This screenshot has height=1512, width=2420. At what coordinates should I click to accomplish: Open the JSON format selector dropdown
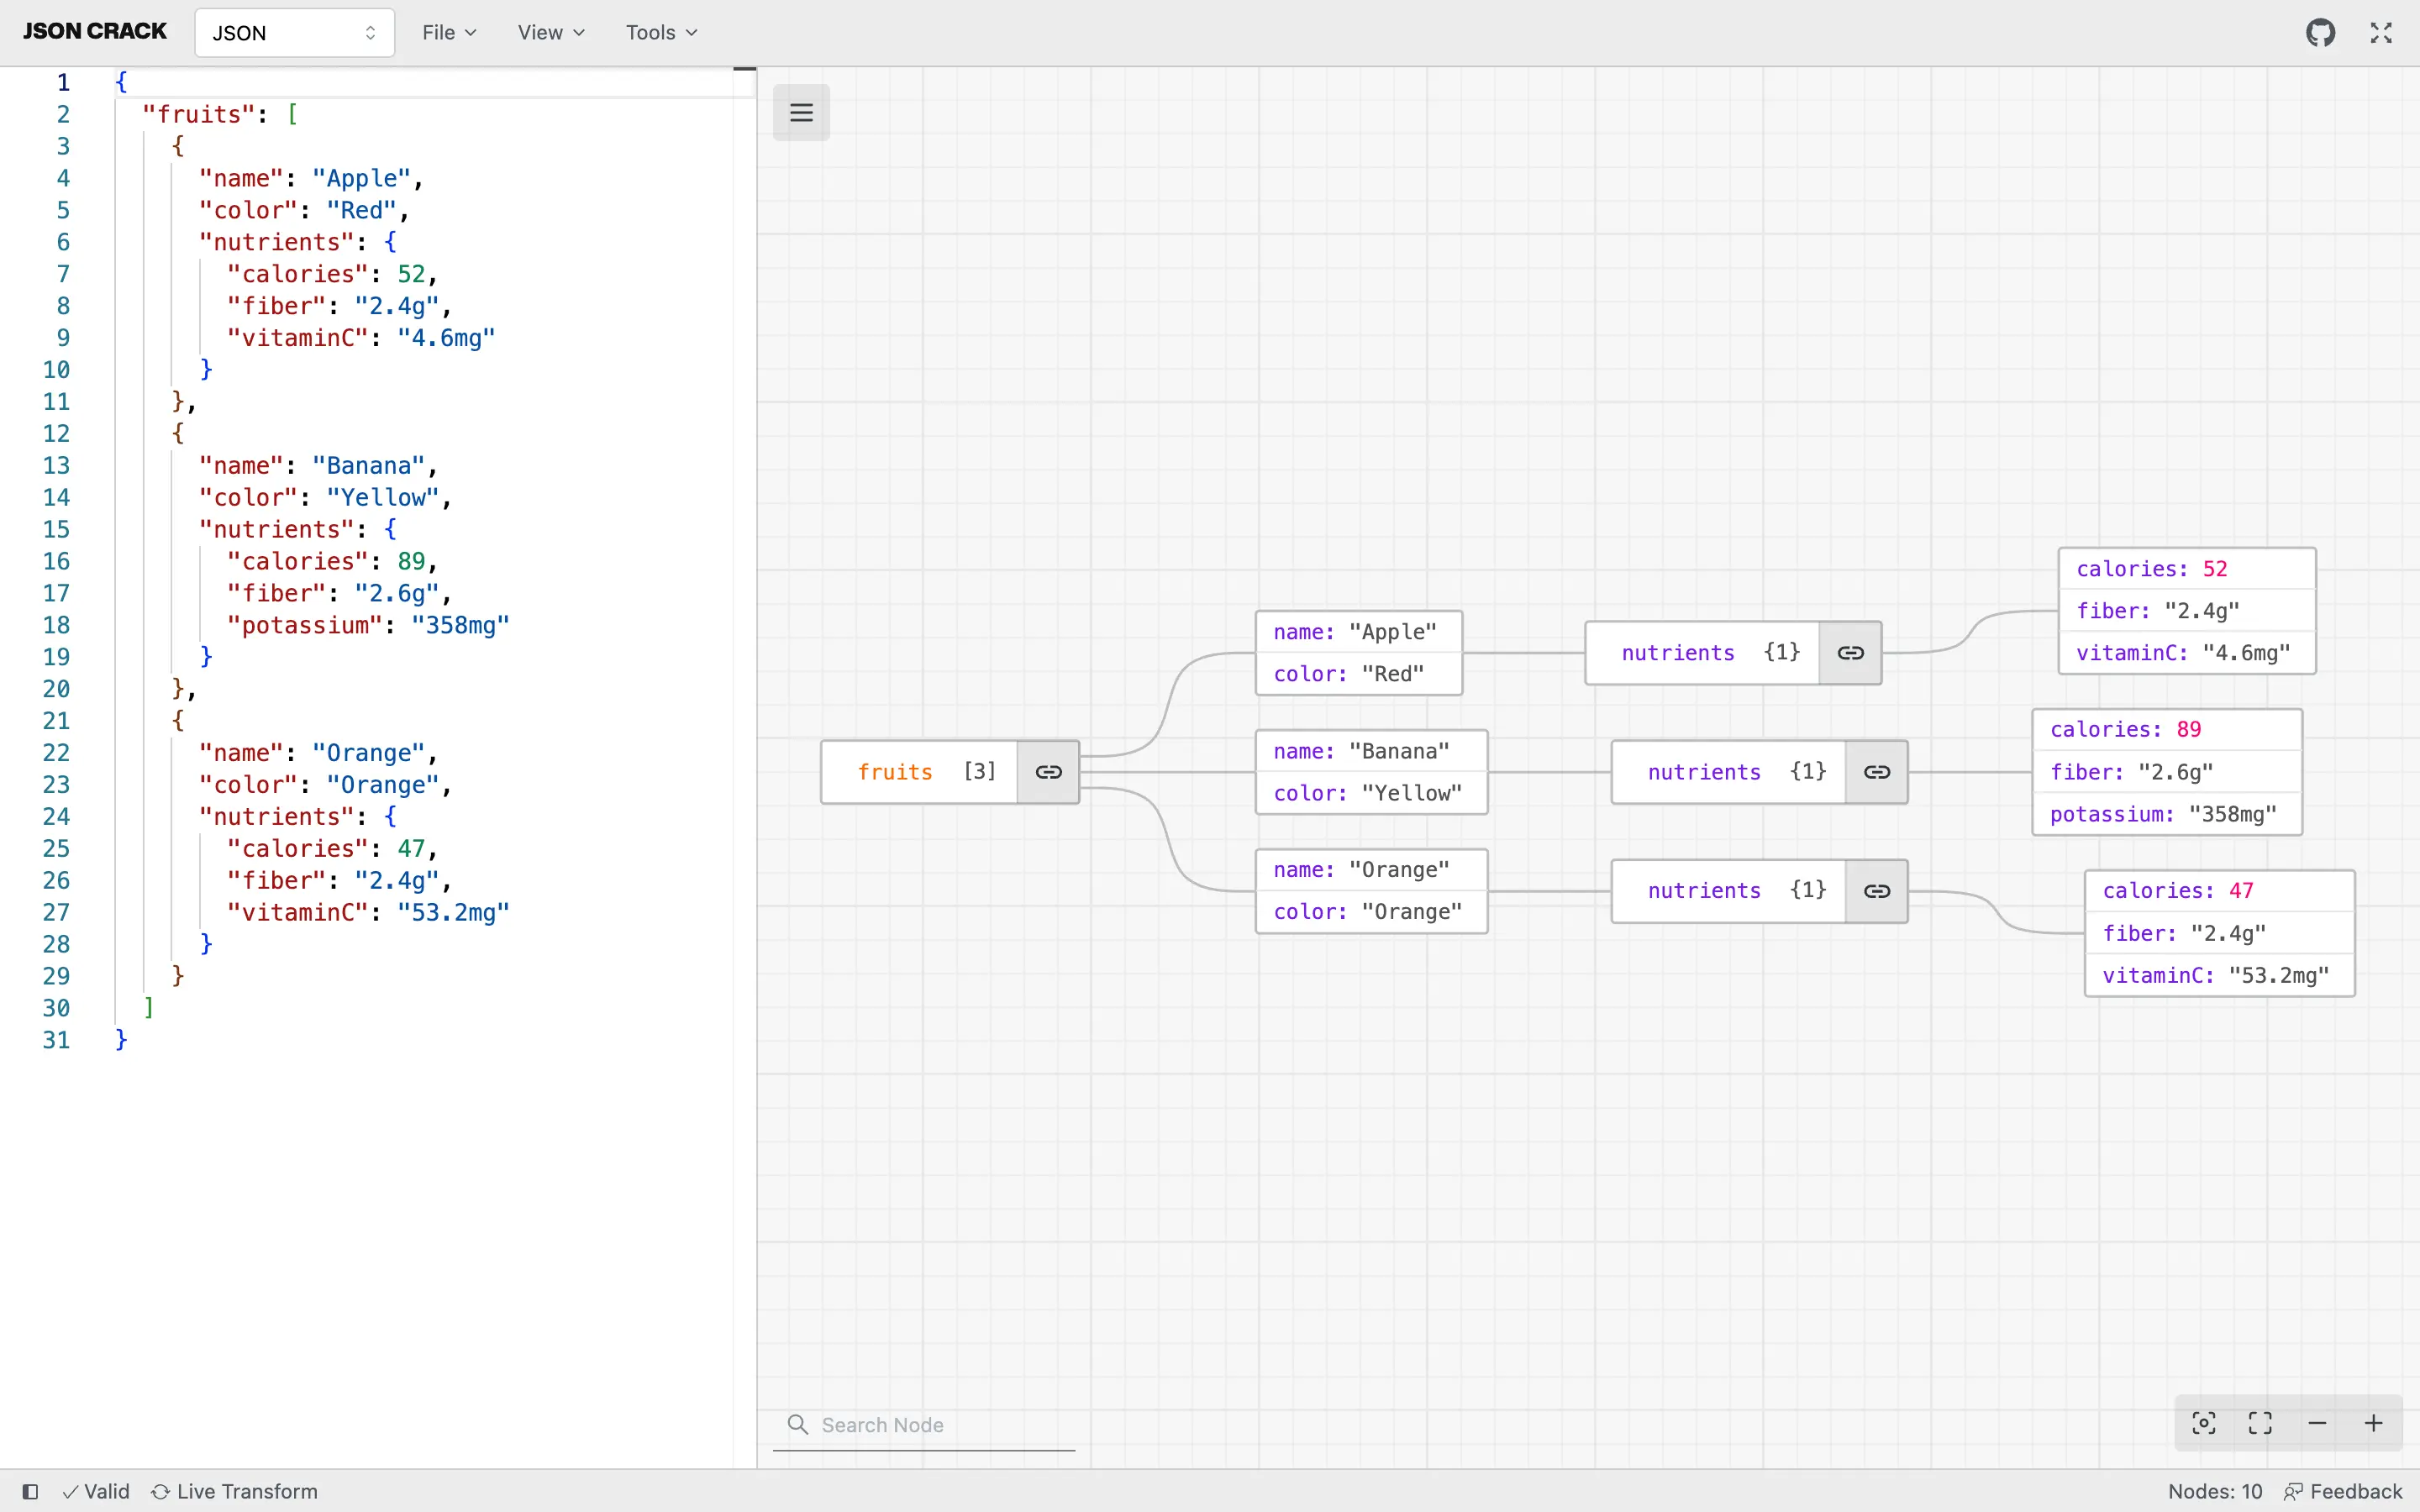tap(293, 32)
